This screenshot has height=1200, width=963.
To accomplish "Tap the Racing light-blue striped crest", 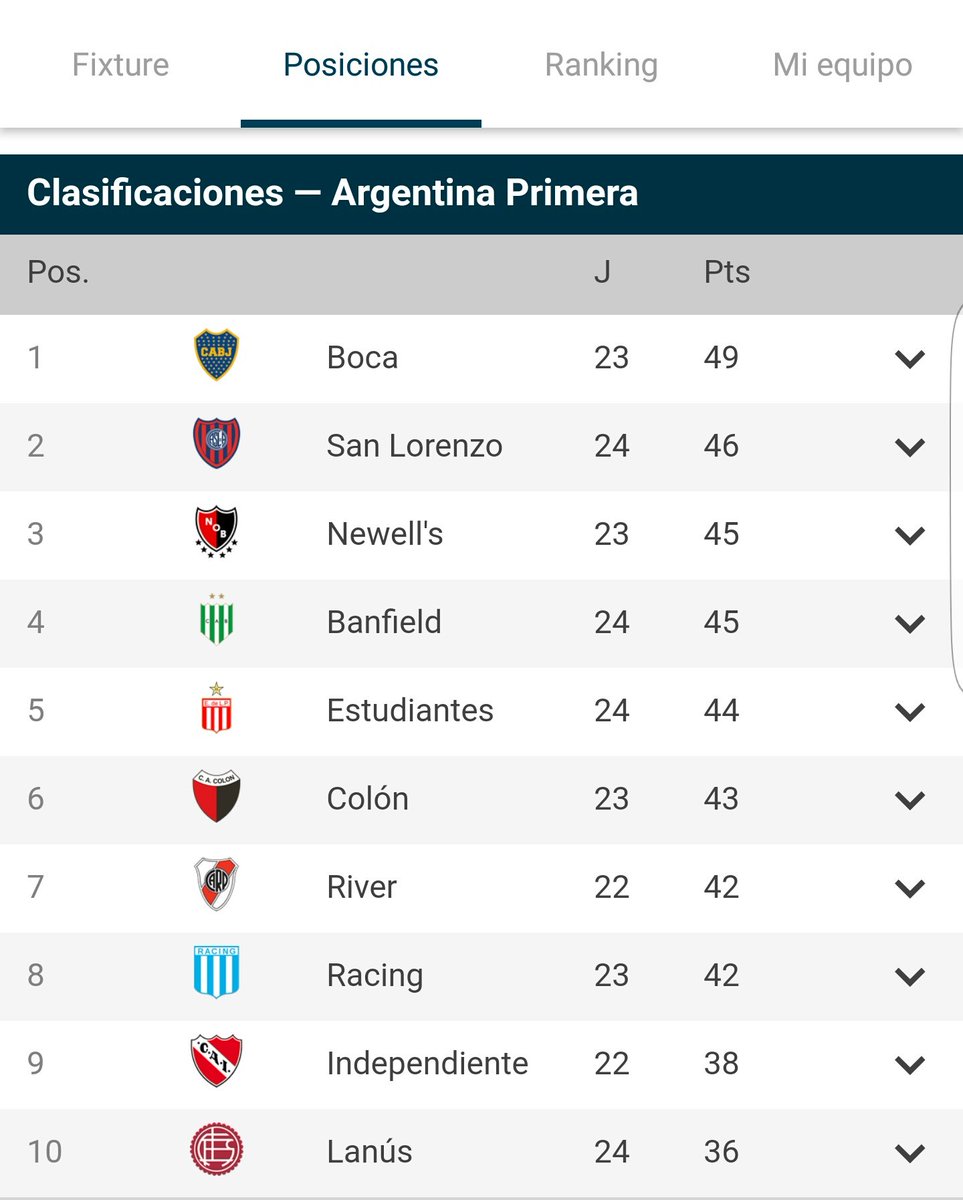I will [216, 972].
